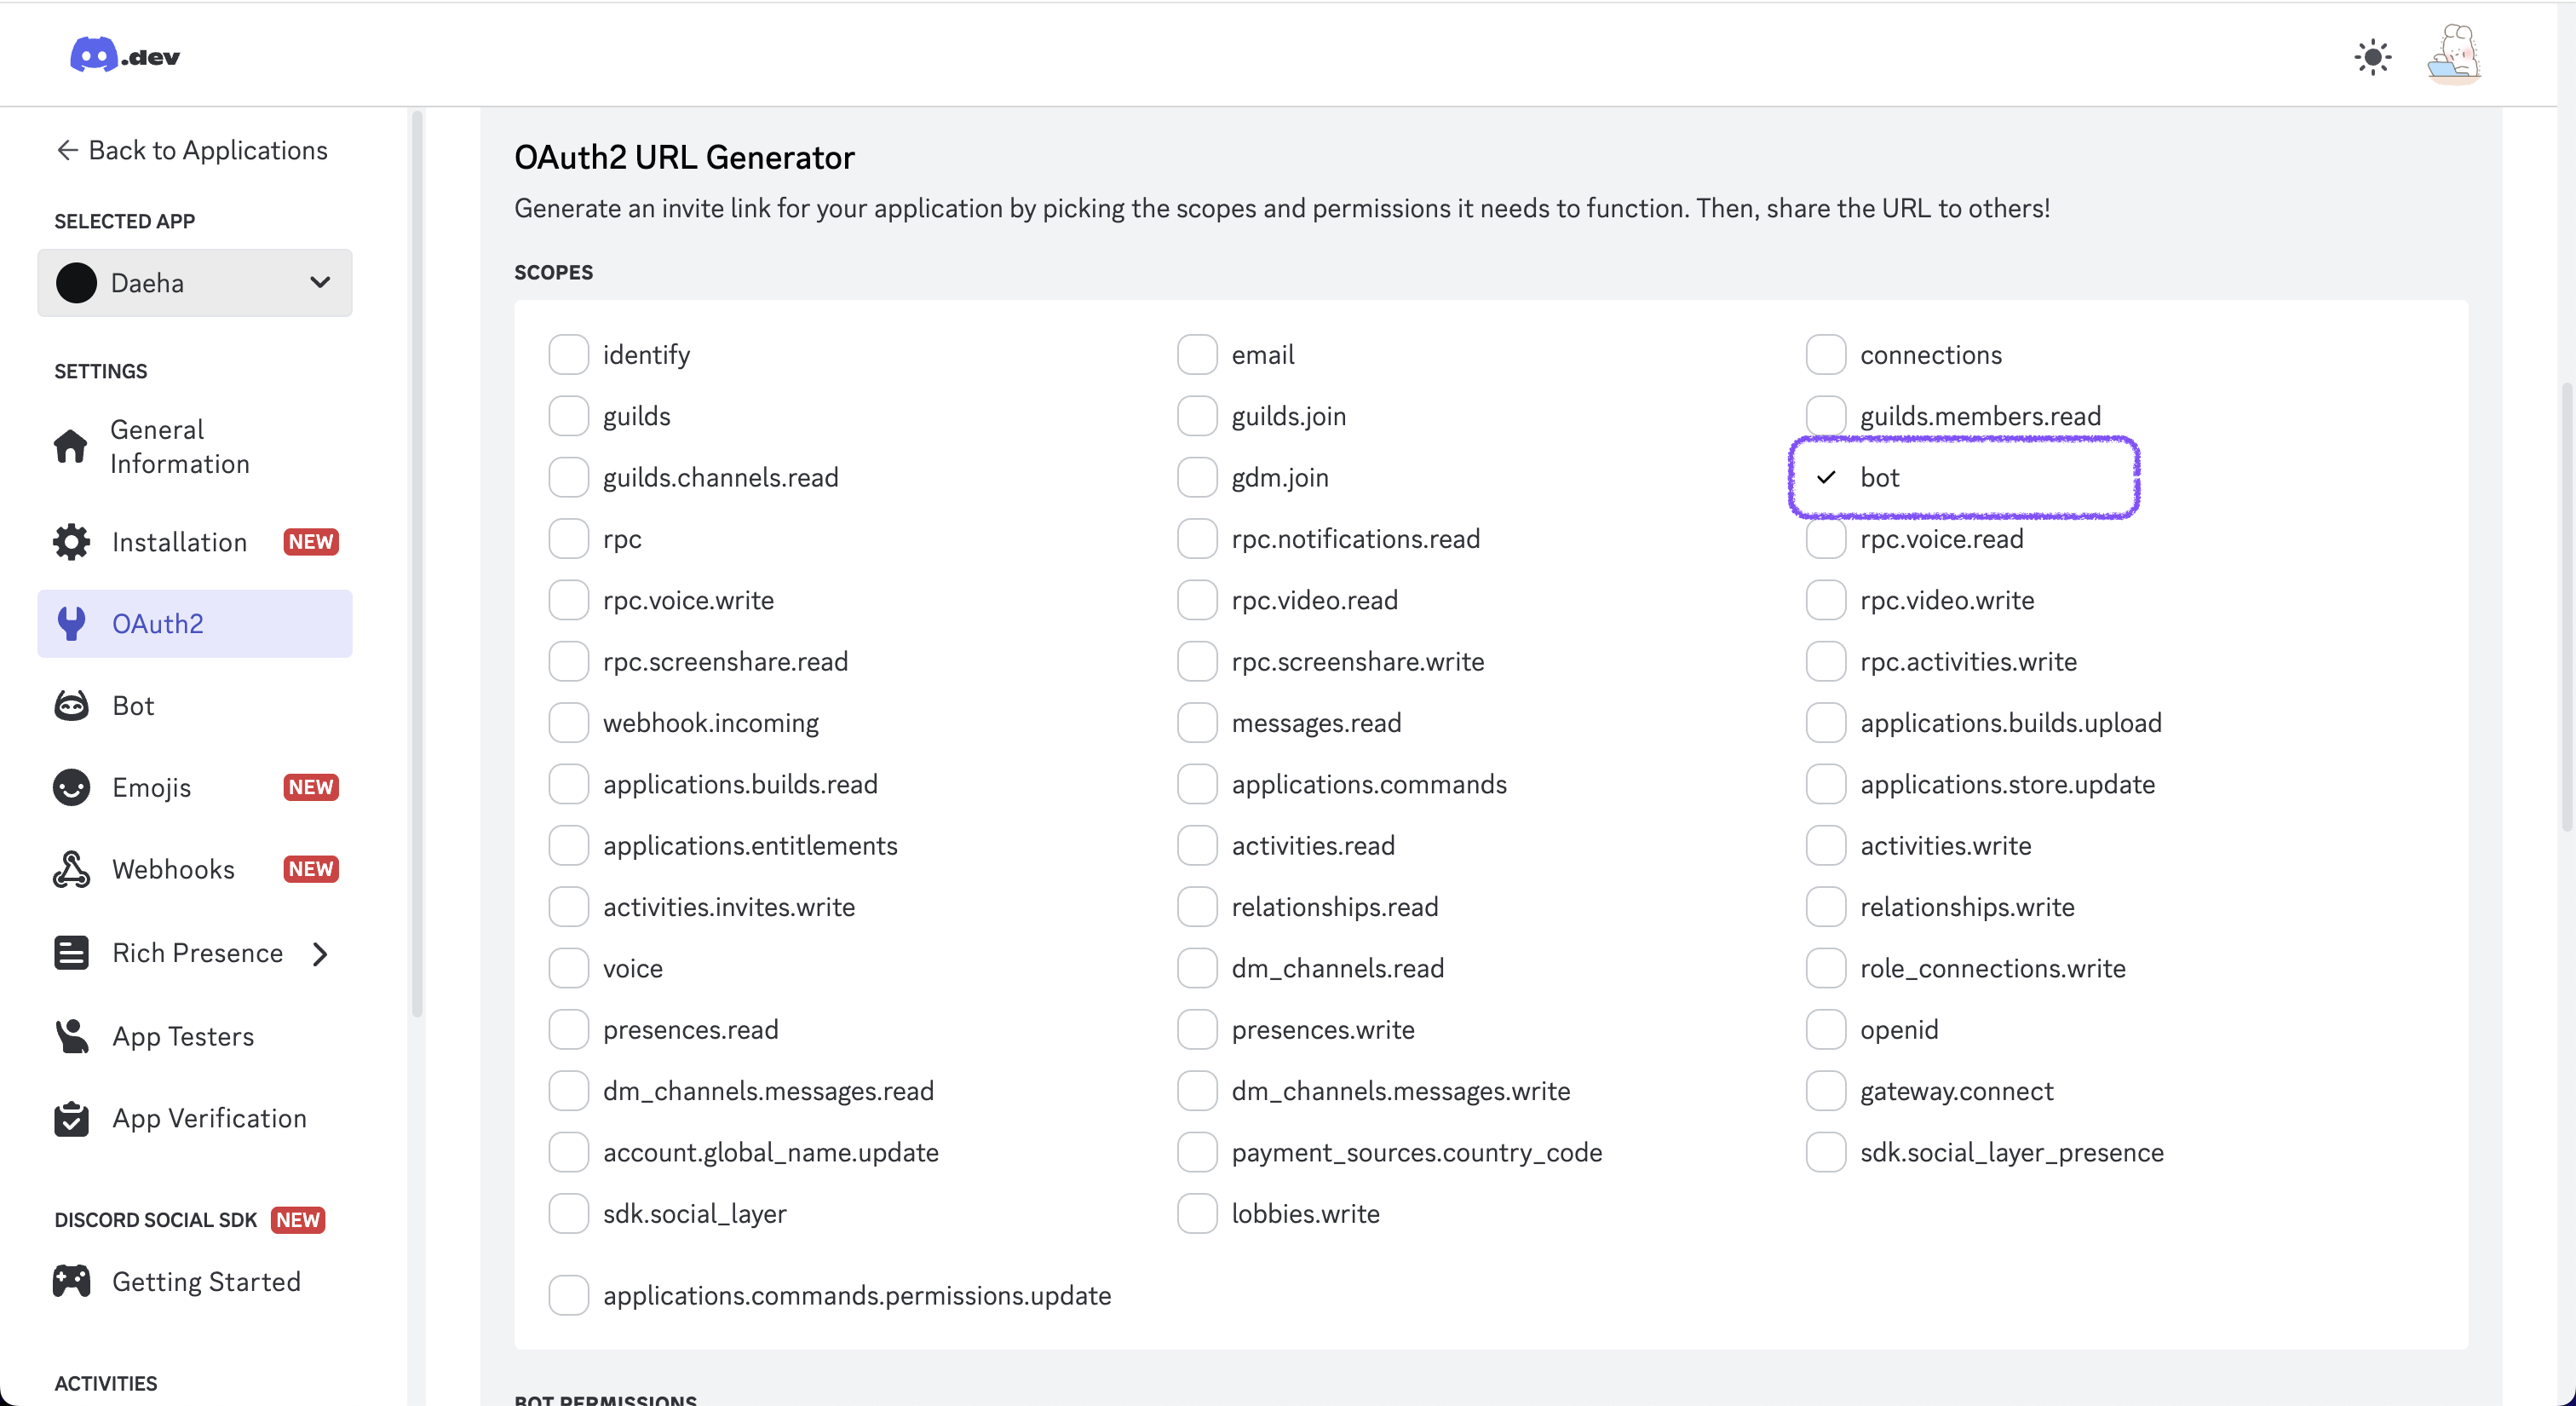Check the guilds.join scope
2576x1406 pixels.
point(1197,416)
